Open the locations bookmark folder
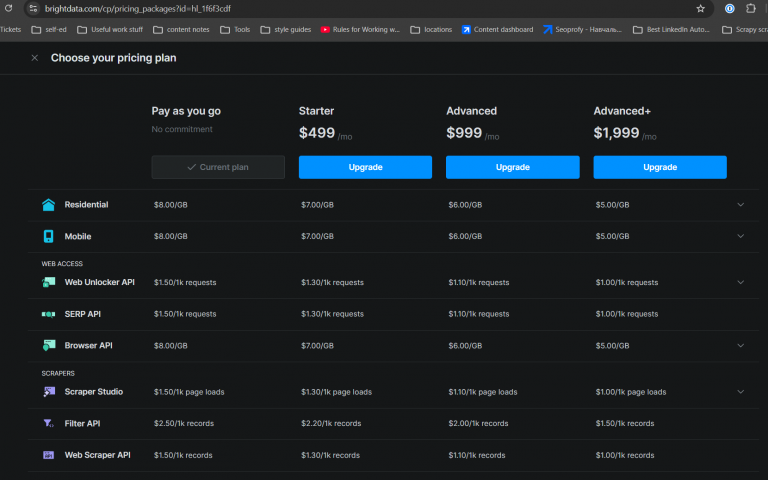Image resolution: width=768 pixels, height=480 pixels. tap(431, 29)
